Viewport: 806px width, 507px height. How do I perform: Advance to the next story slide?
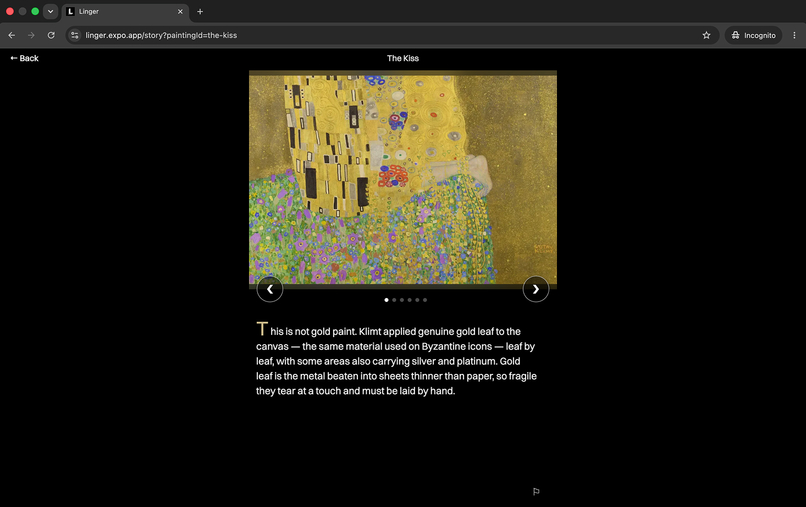pyautogui.click(x=536, y=289)
